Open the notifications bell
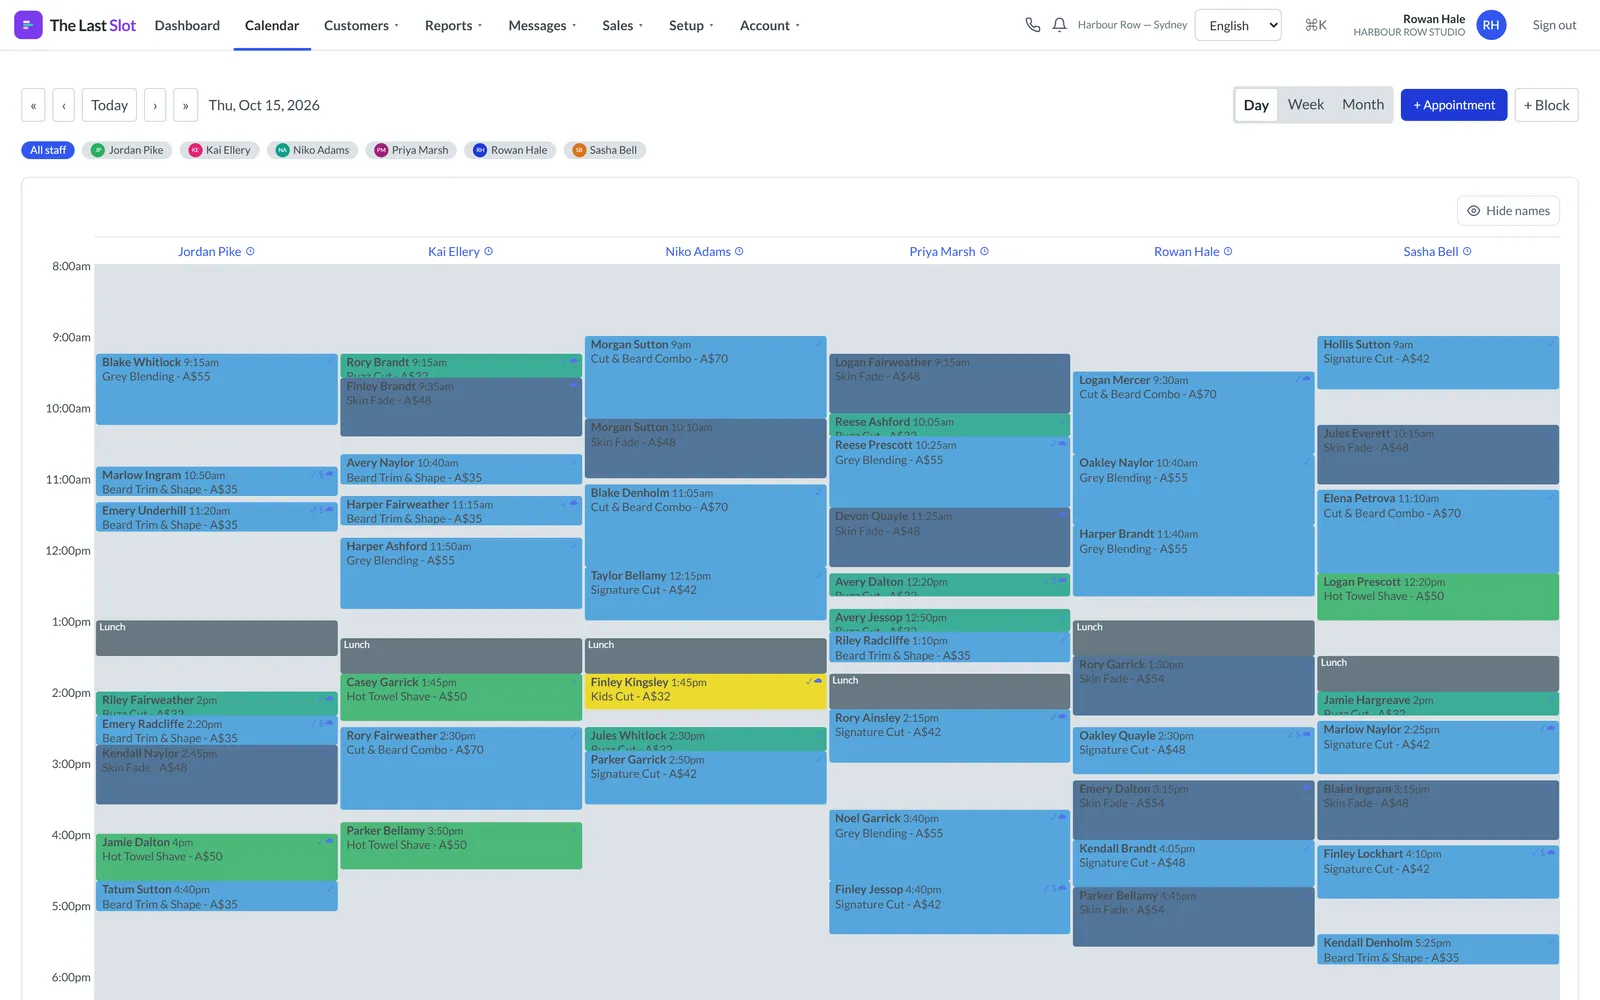The width and height of the screenshot is (1600, 1000). coord(1059,25)
